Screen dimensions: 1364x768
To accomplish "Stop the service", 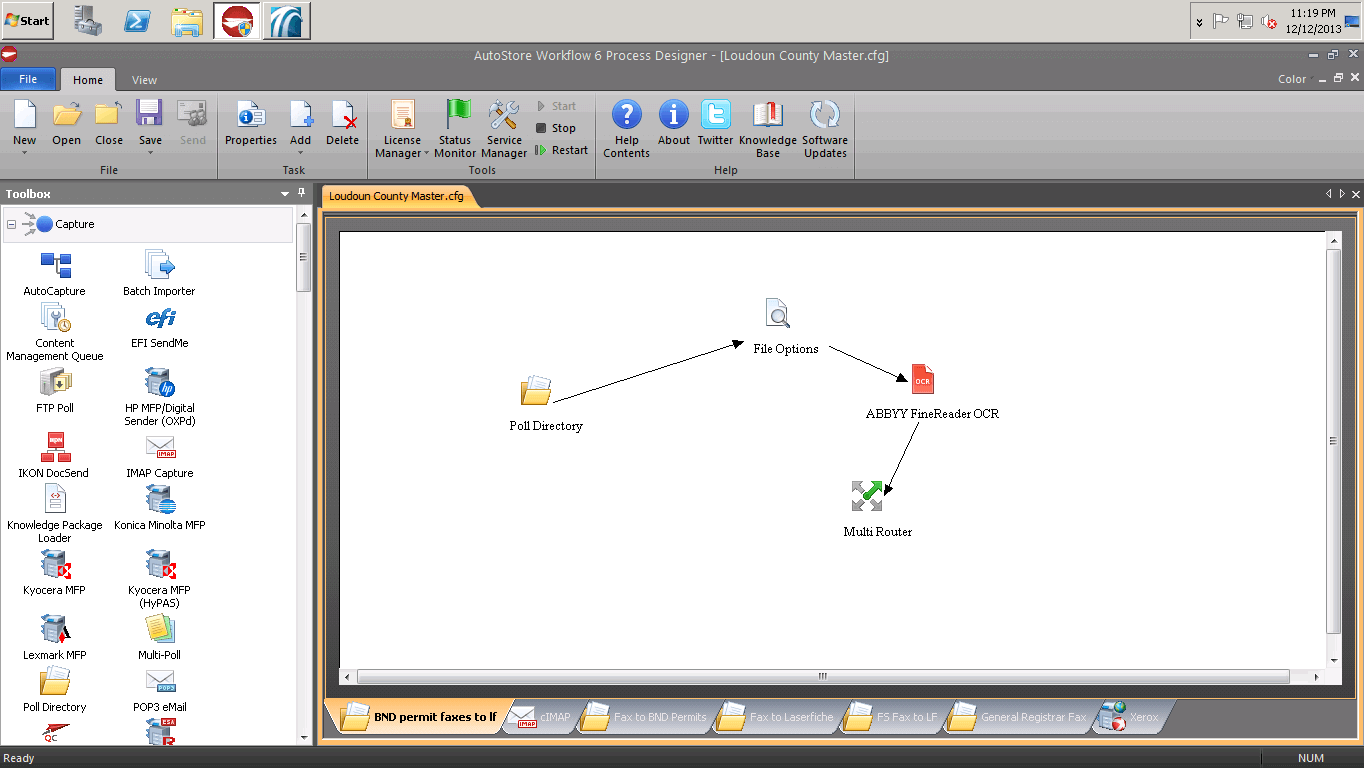I will pyautogui.click(x=556, y=128).
